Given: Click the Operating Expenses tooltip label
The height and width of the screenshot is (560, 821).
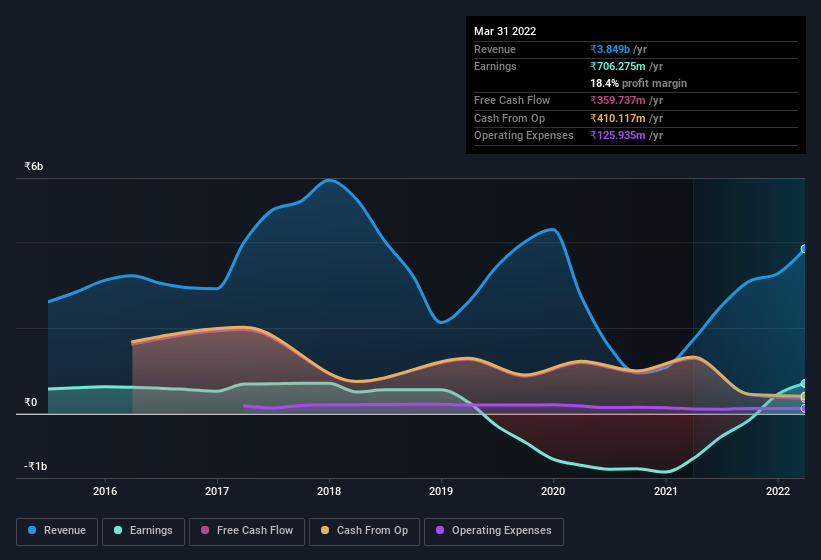Looking at the screenshot, I should tap(524, 136).
